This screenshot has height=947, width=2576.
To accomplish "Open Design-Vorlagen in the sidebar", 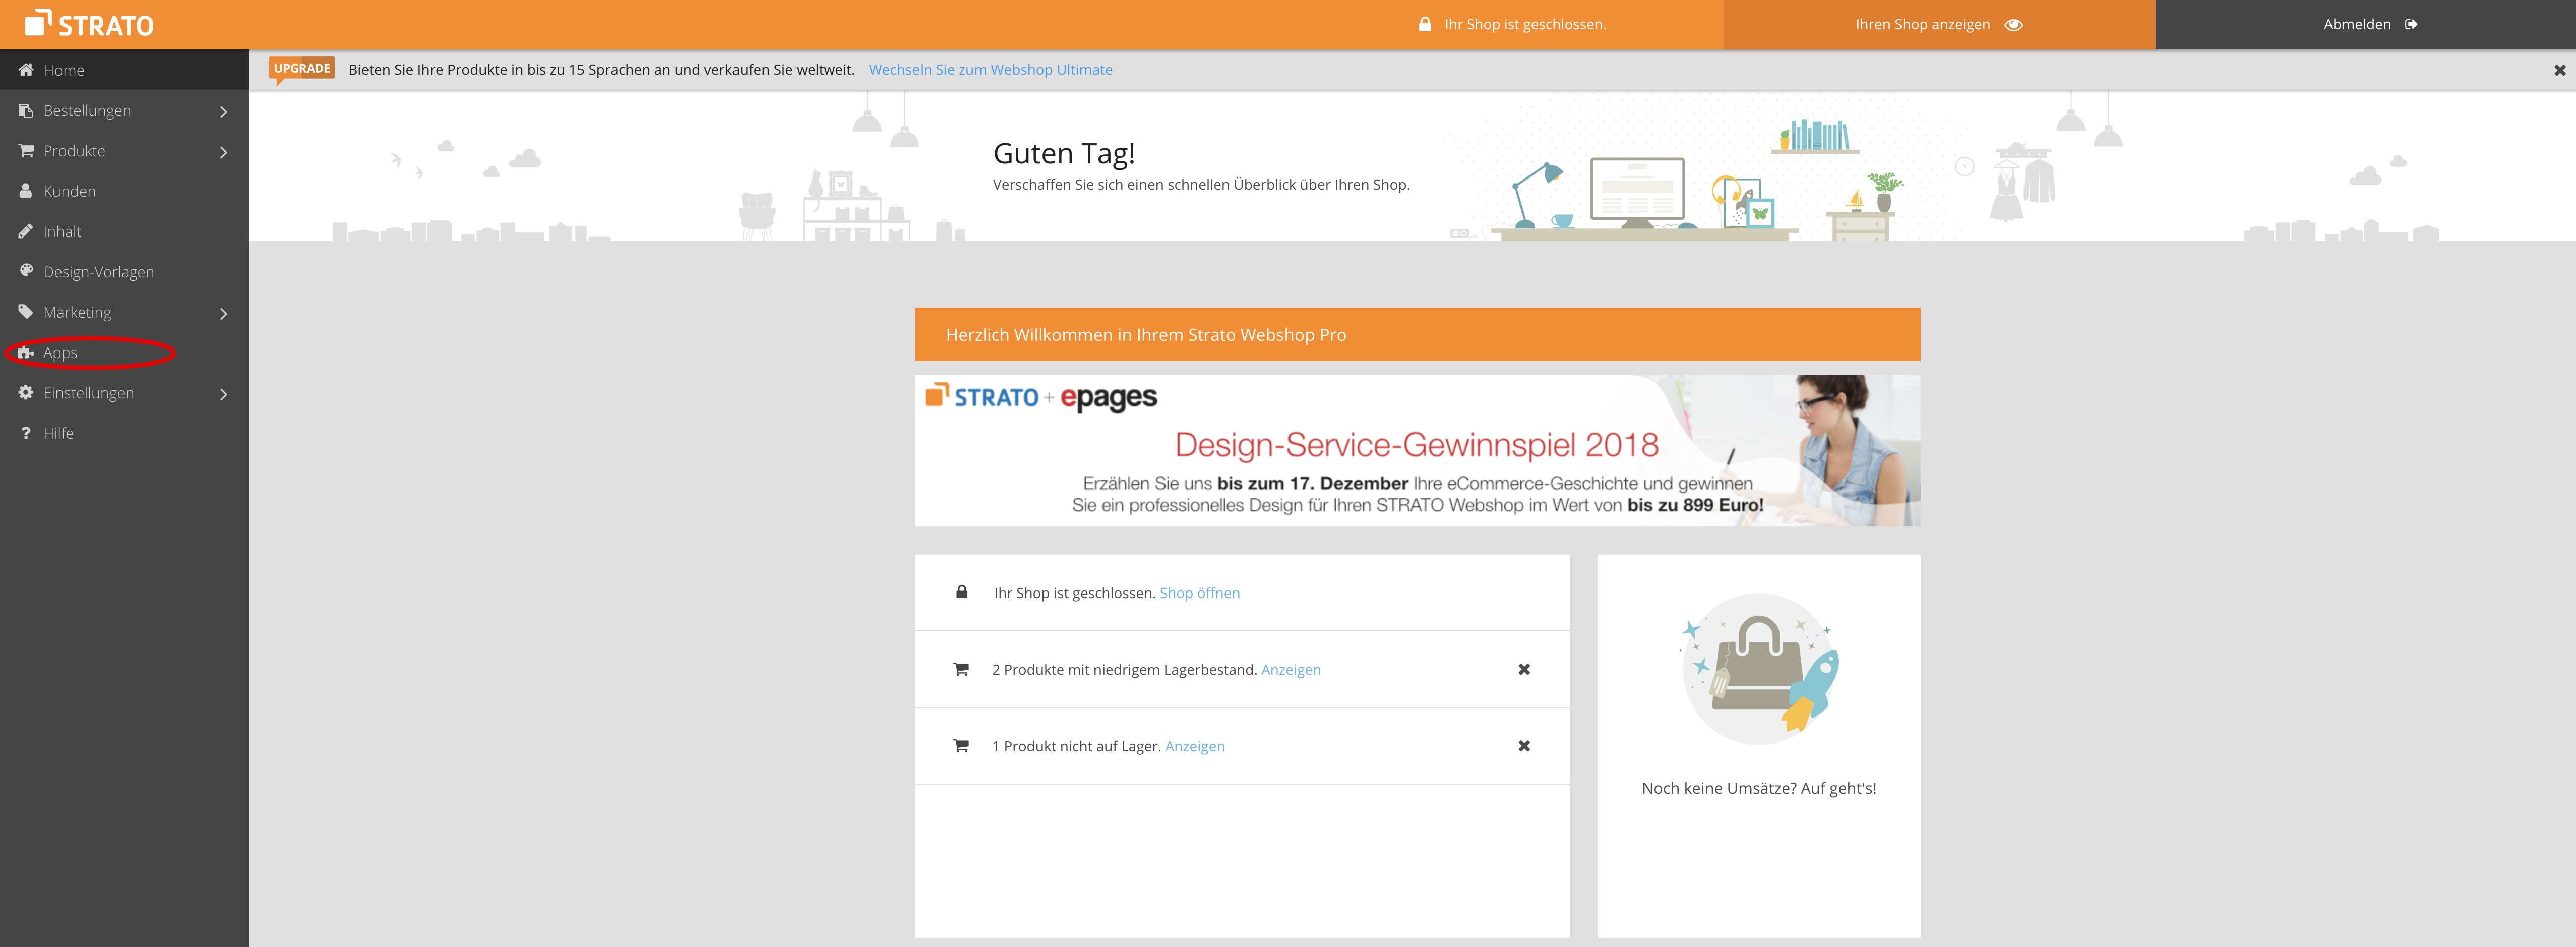I will coord(124,272).
